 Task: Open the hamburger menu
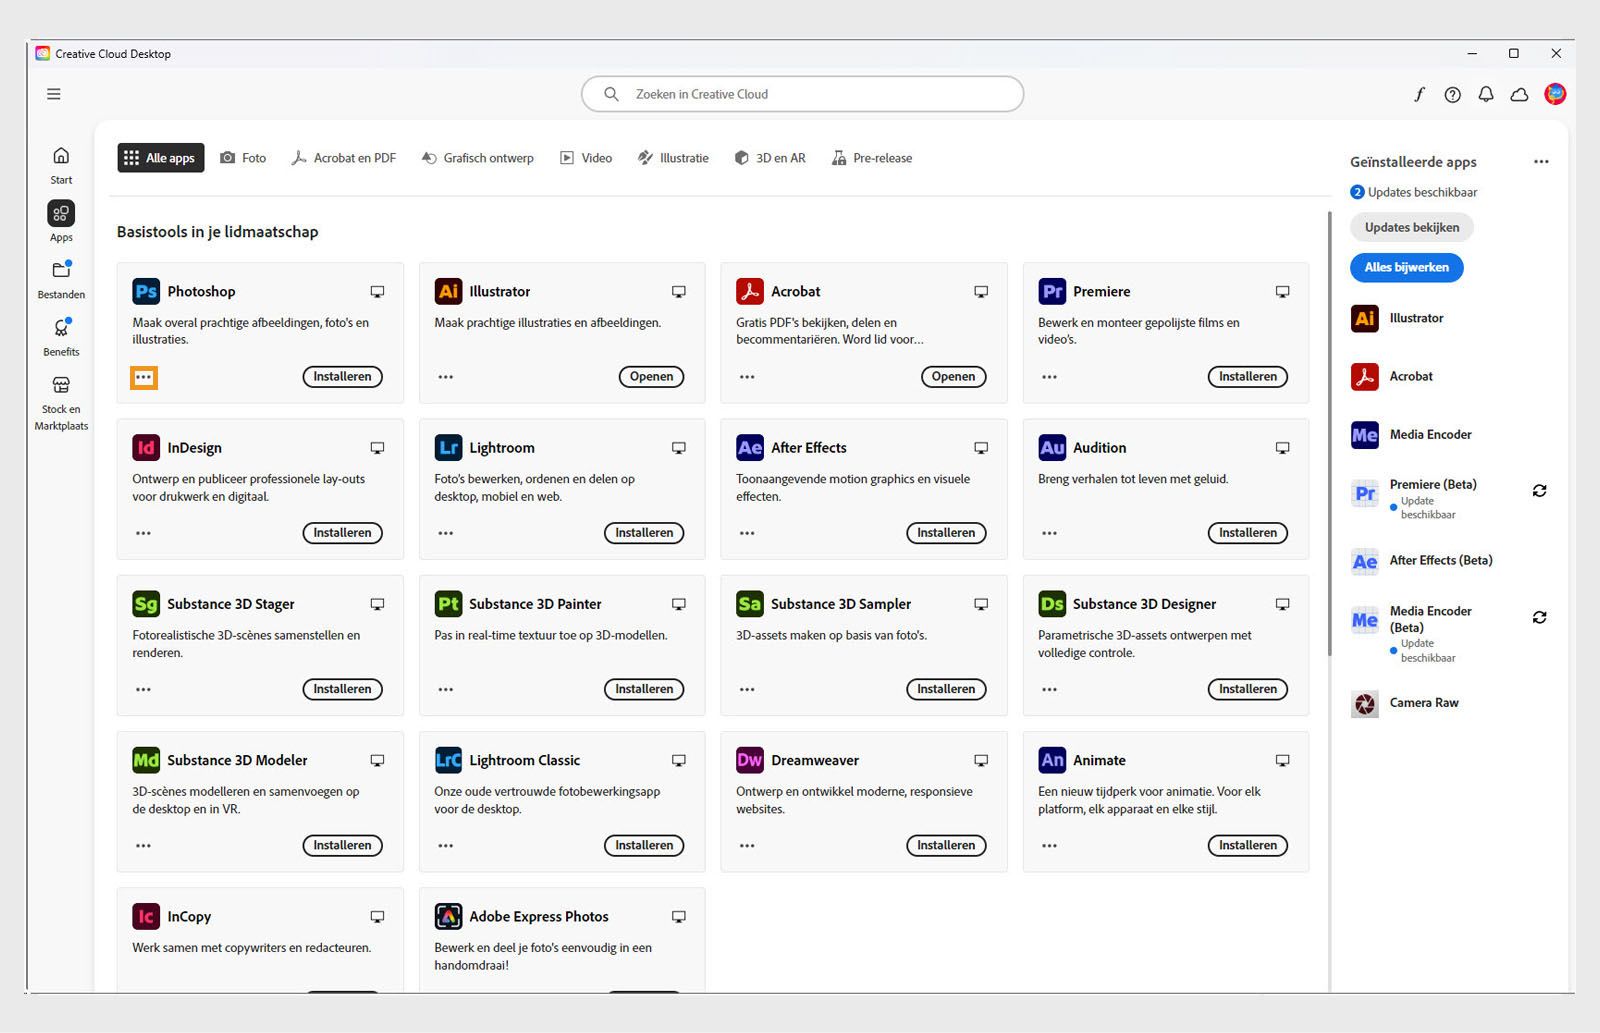pos(54,94)
